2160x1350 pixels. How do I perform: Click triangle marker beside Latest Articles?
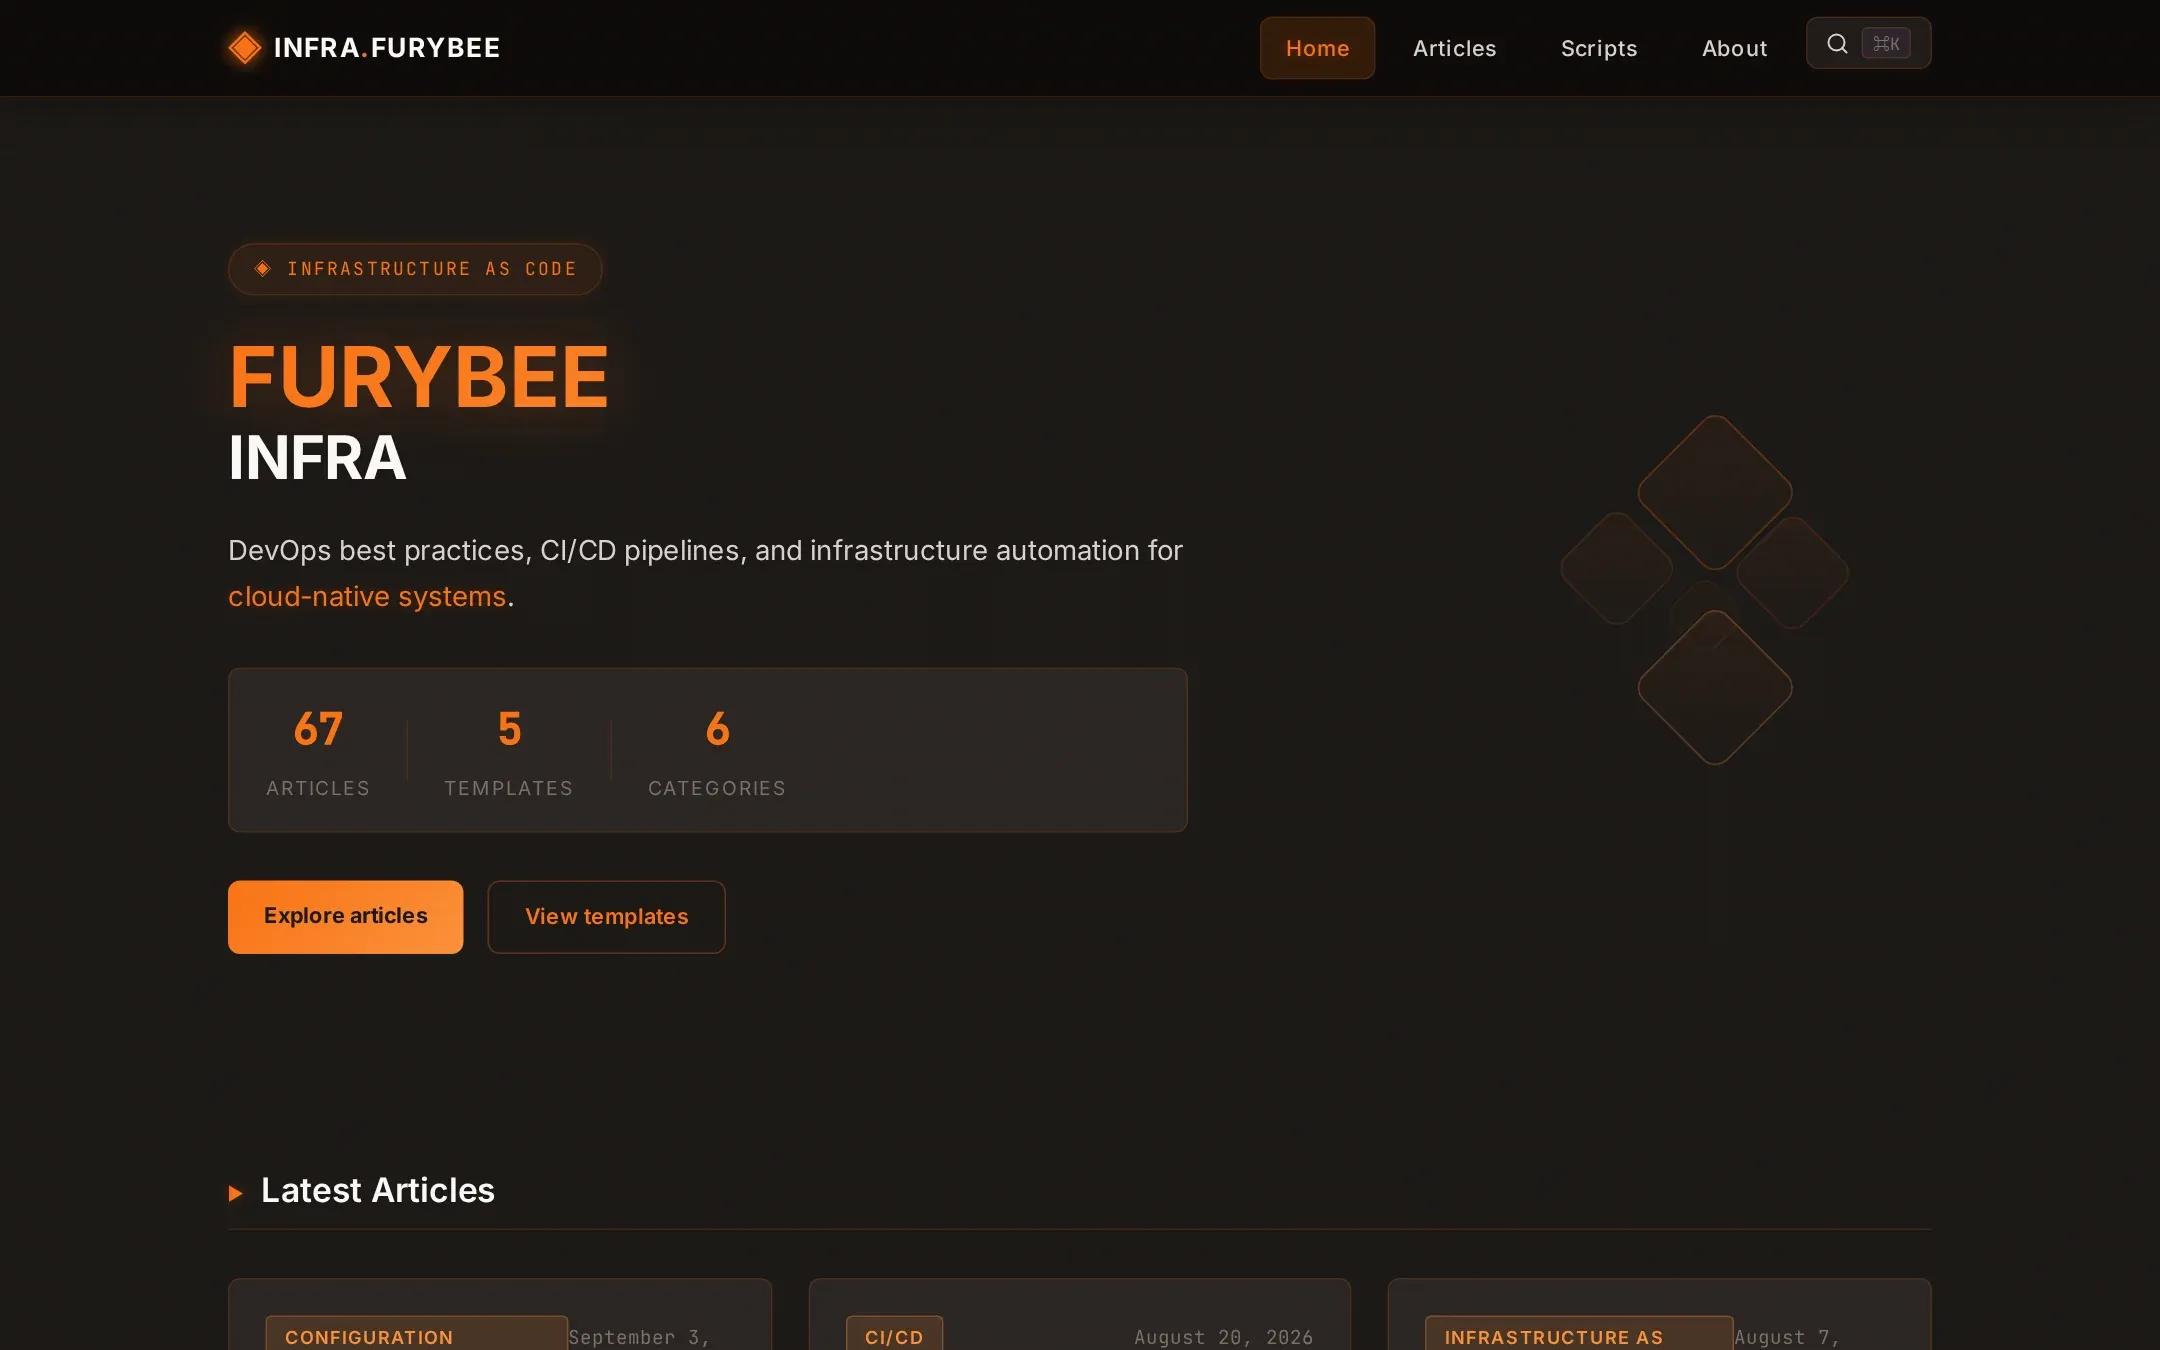coord(236,1193)
